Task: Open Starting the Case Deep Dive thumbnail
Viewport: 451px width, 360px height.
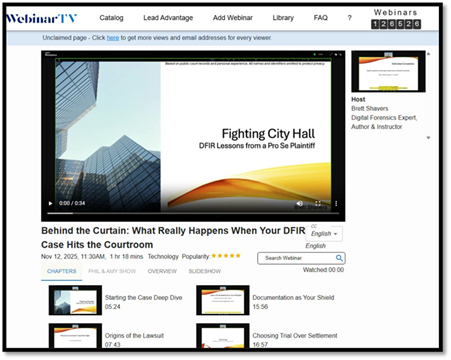Action: click(x=75, y=300)
